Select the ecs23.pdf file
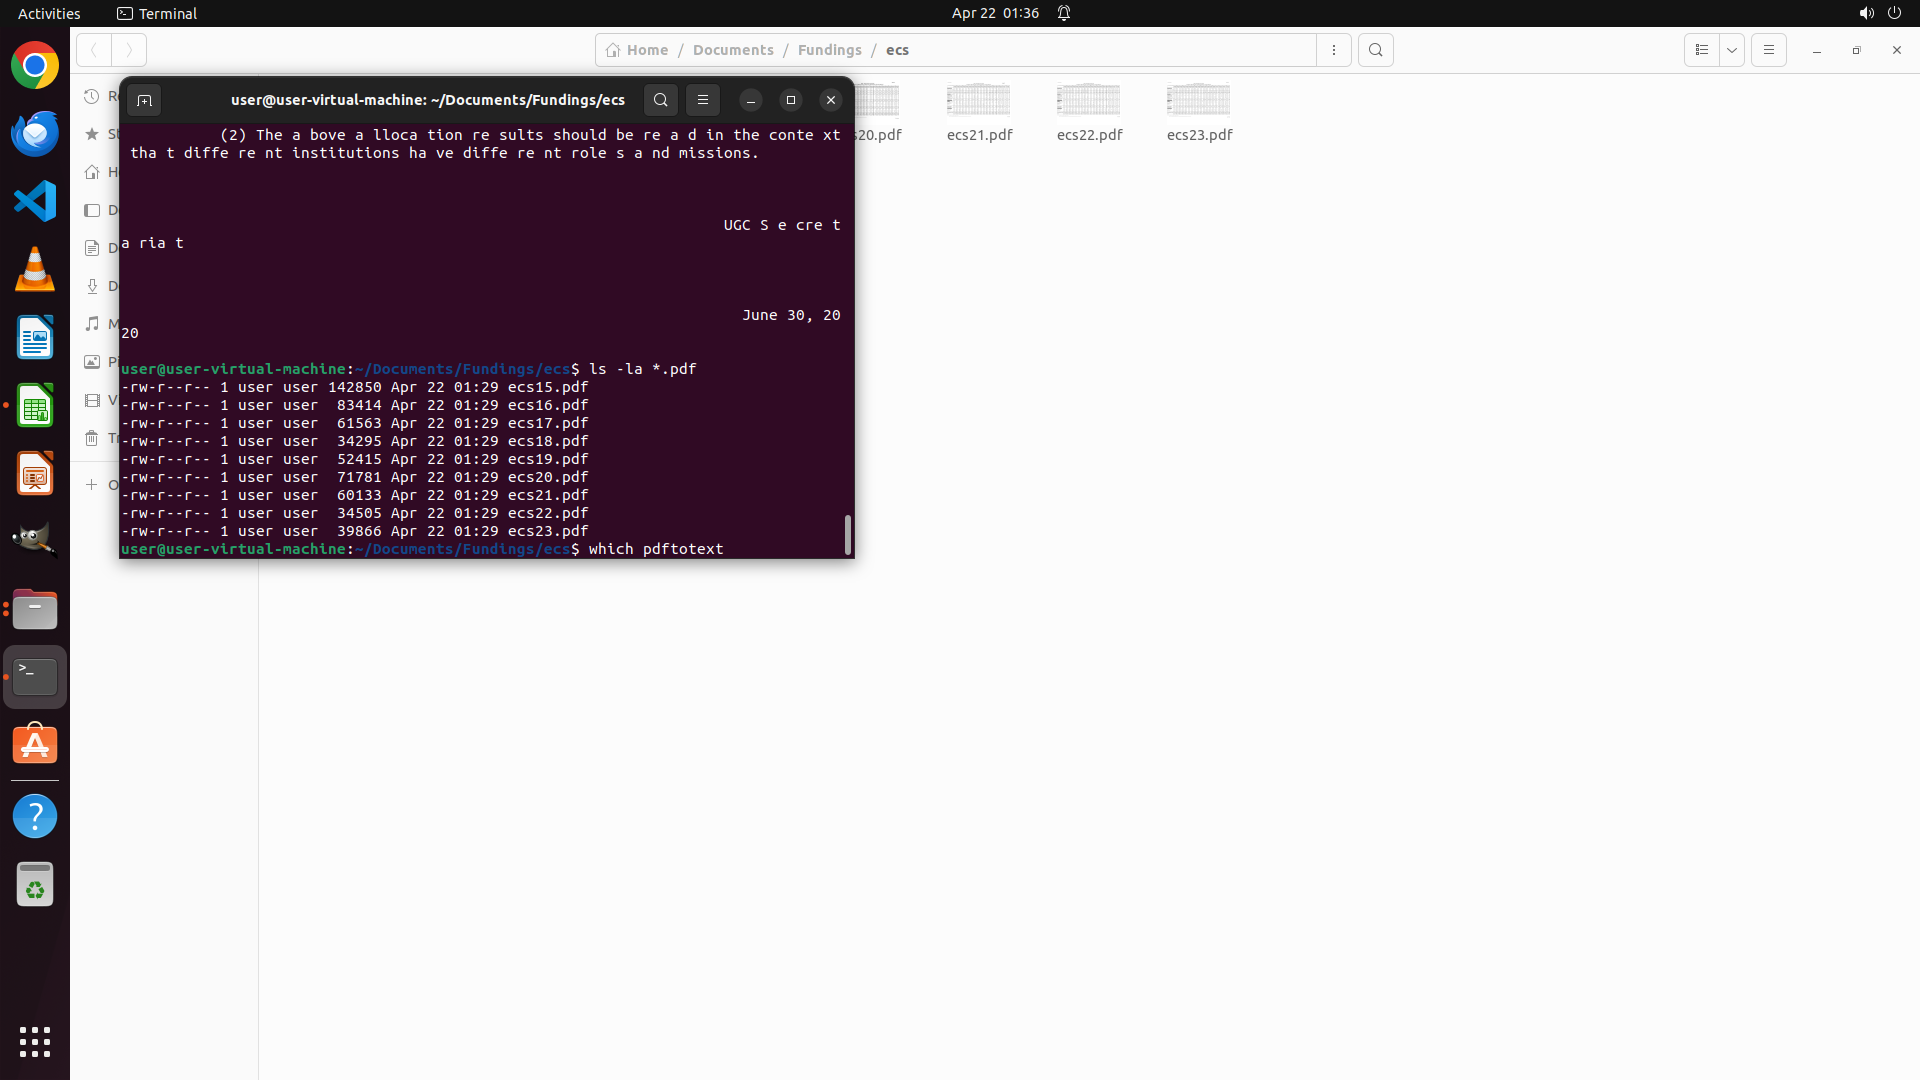Screen dimensions: 1920x1080 click(x=1199, y=112)
